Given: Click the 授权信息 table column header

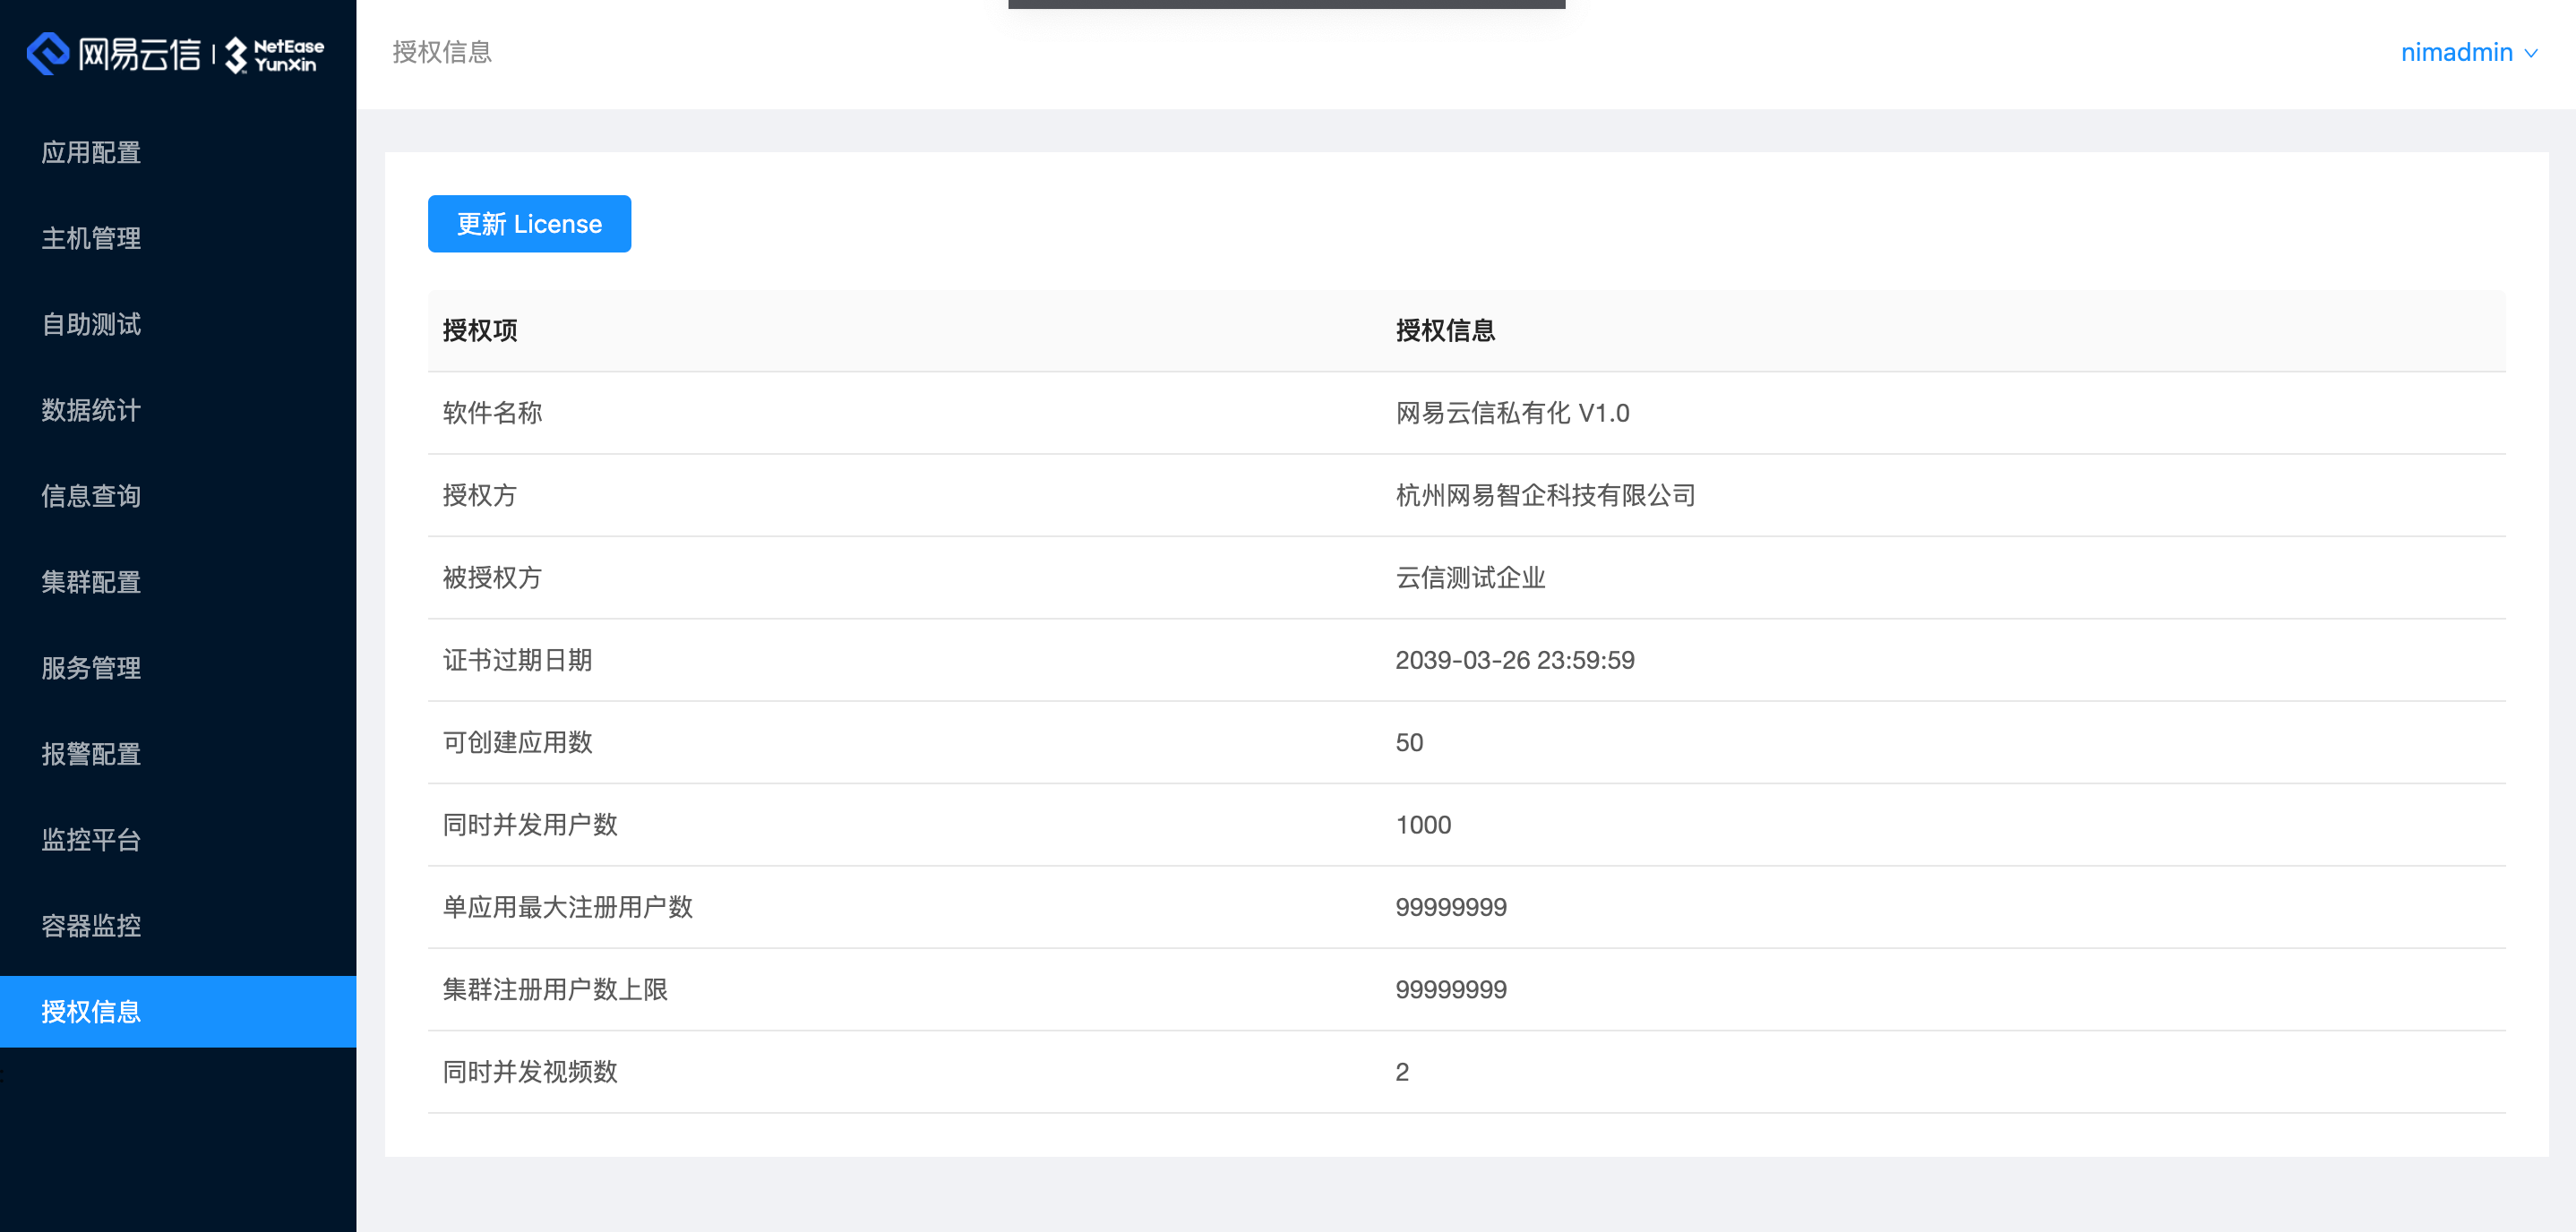Looking at the screenshot, I should pyautogui.click(x=1446, y=331).
